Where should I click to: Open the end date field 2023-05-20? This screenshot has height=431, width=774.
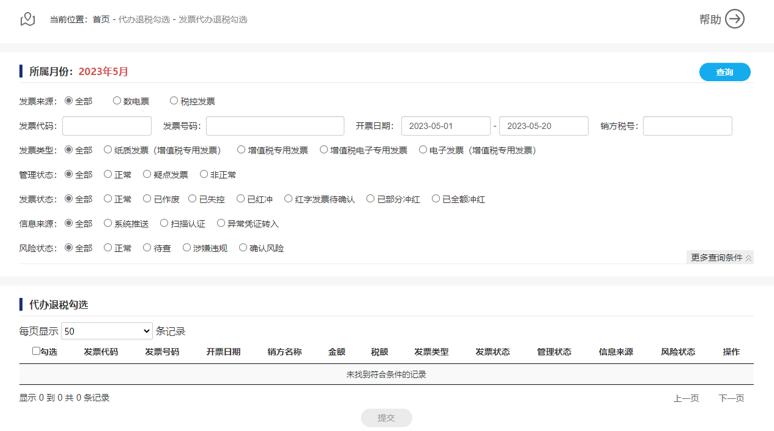543,126
